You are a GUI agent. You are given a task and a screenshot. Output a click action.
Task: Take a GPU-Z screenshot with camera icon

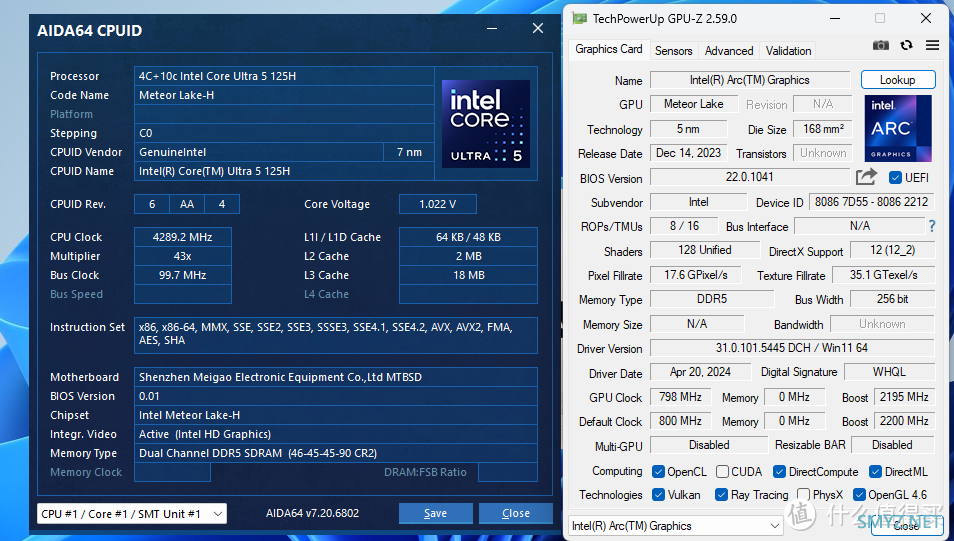(x=880, y=46)
